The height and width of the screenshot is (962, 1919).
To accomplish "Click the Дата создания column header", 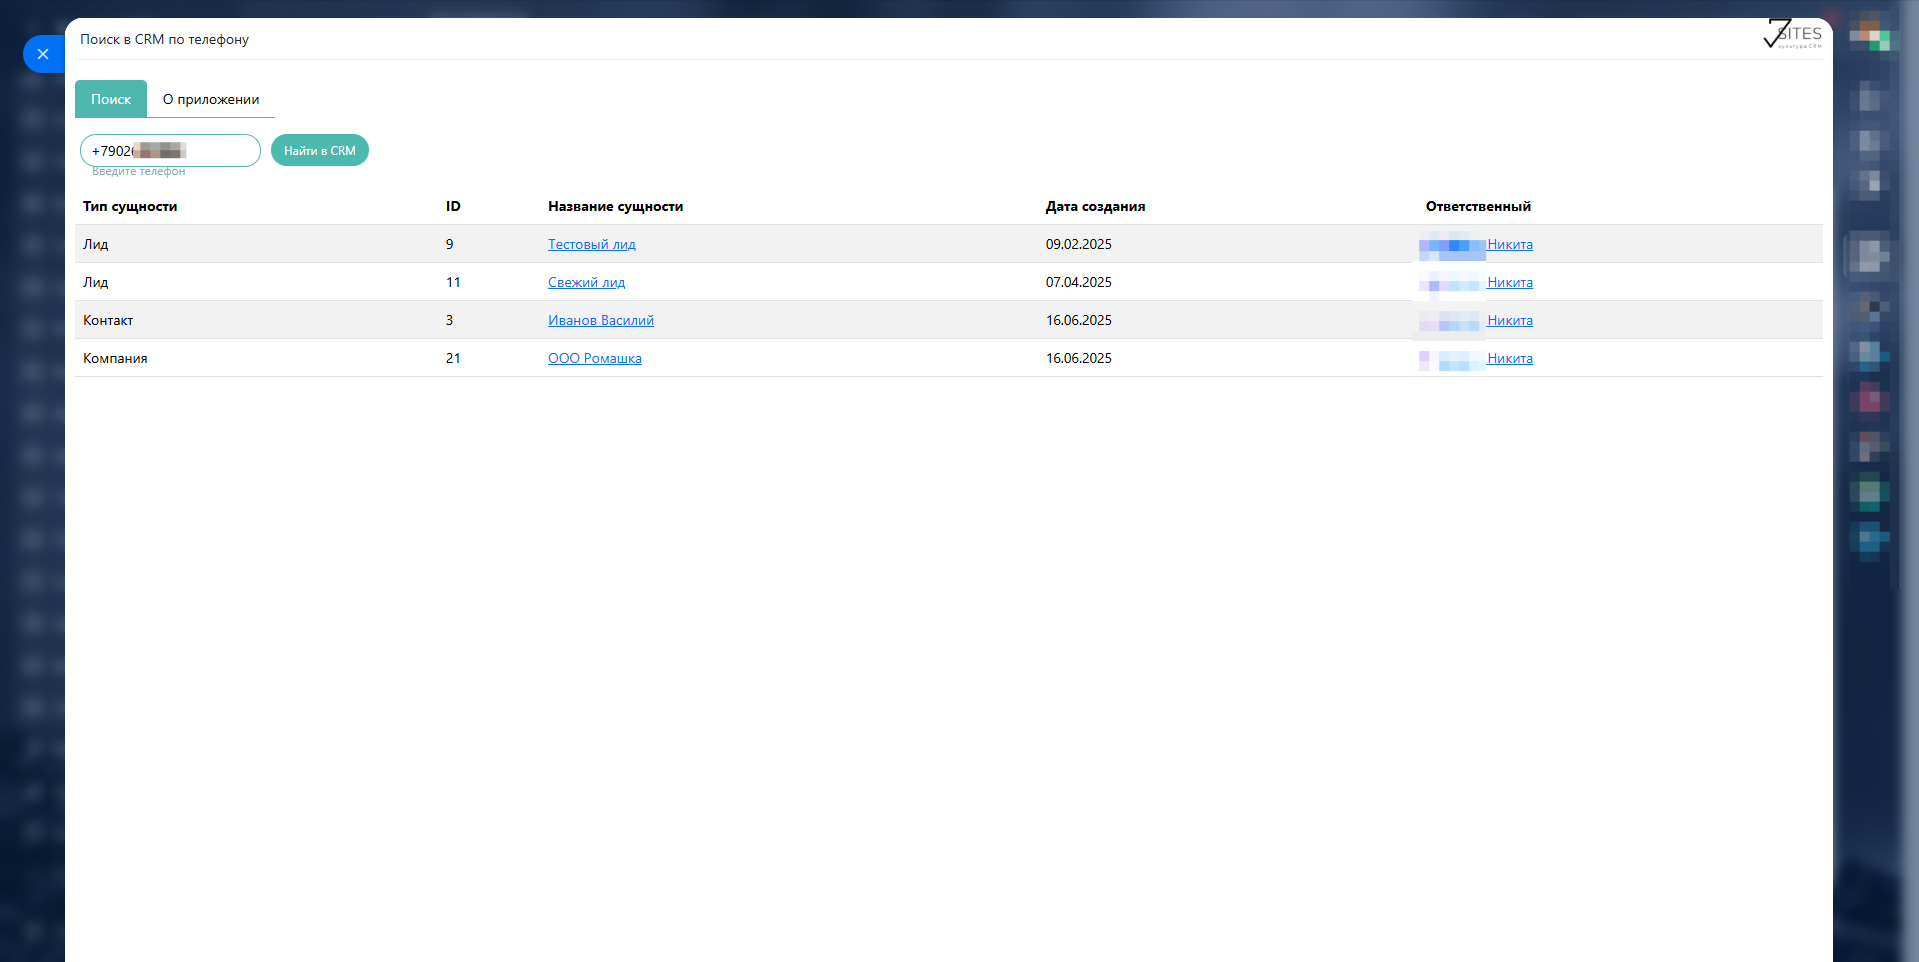I will click(x=1095, y=206).
